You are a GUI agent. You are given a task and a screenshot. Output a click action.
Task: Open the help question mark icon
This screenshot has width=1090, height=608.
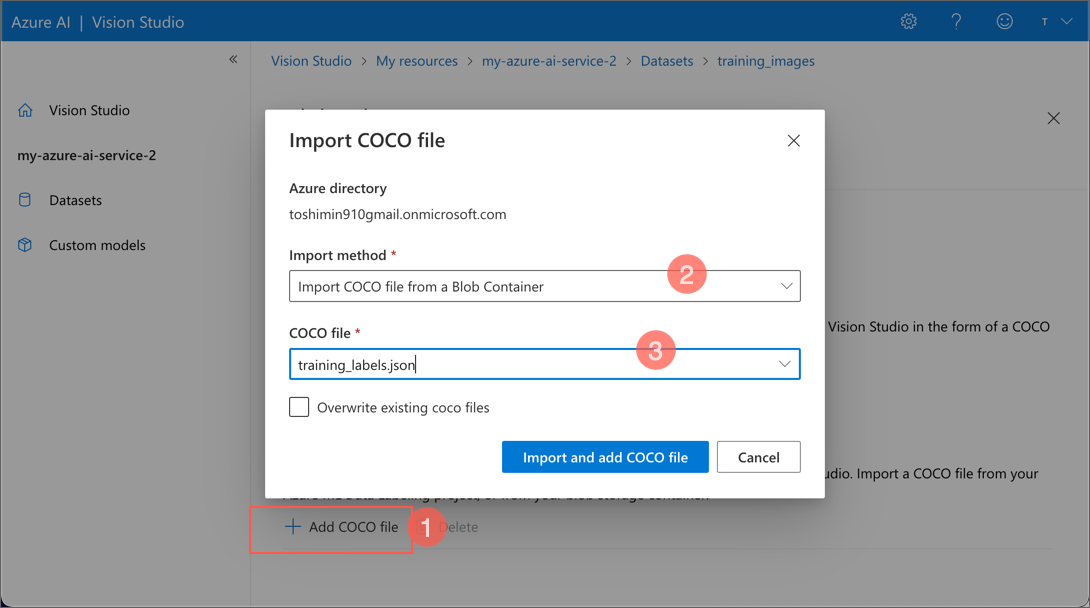[x=957, y=22]
